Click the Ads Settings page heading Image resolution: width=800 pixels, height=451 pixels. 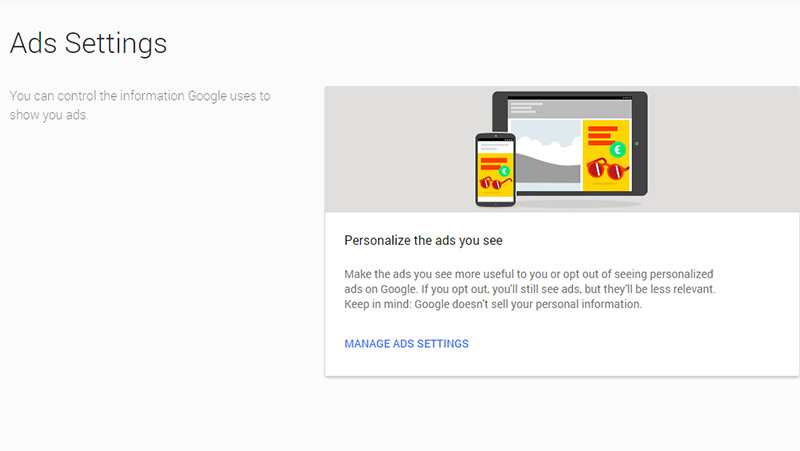pyautogui.click(x=88, y=43)
